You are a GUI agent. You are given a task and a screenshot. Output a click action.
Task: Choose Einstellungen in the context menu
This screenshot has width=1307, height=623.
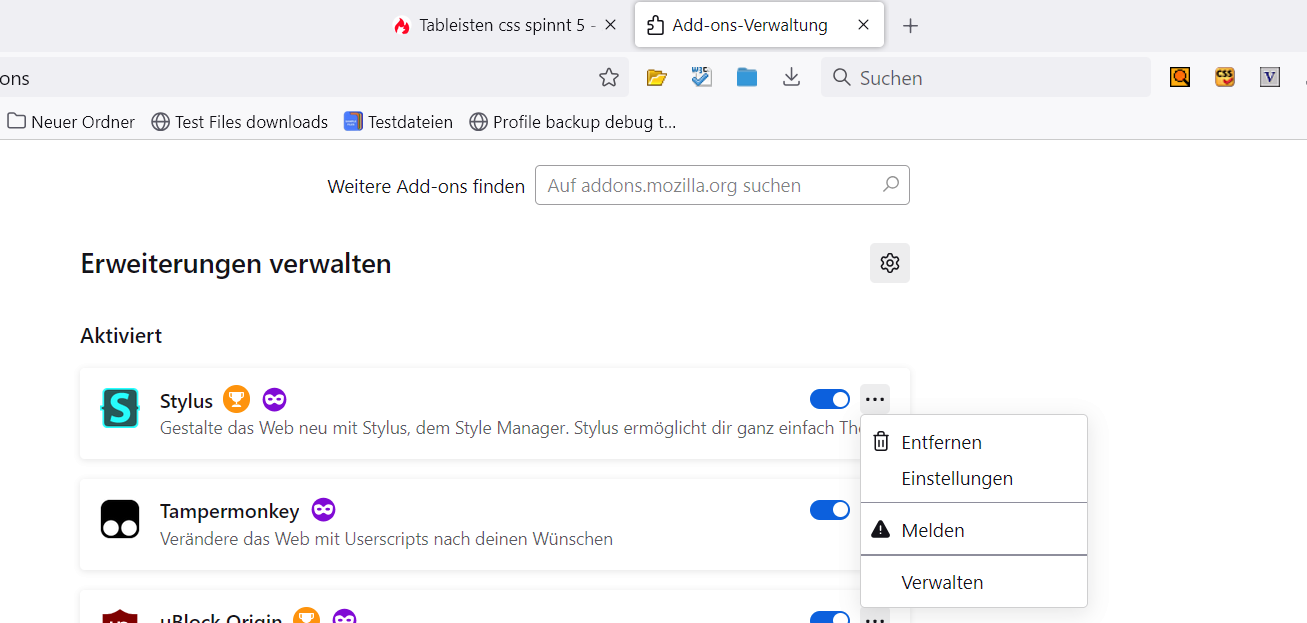click(x=956, y=479)
